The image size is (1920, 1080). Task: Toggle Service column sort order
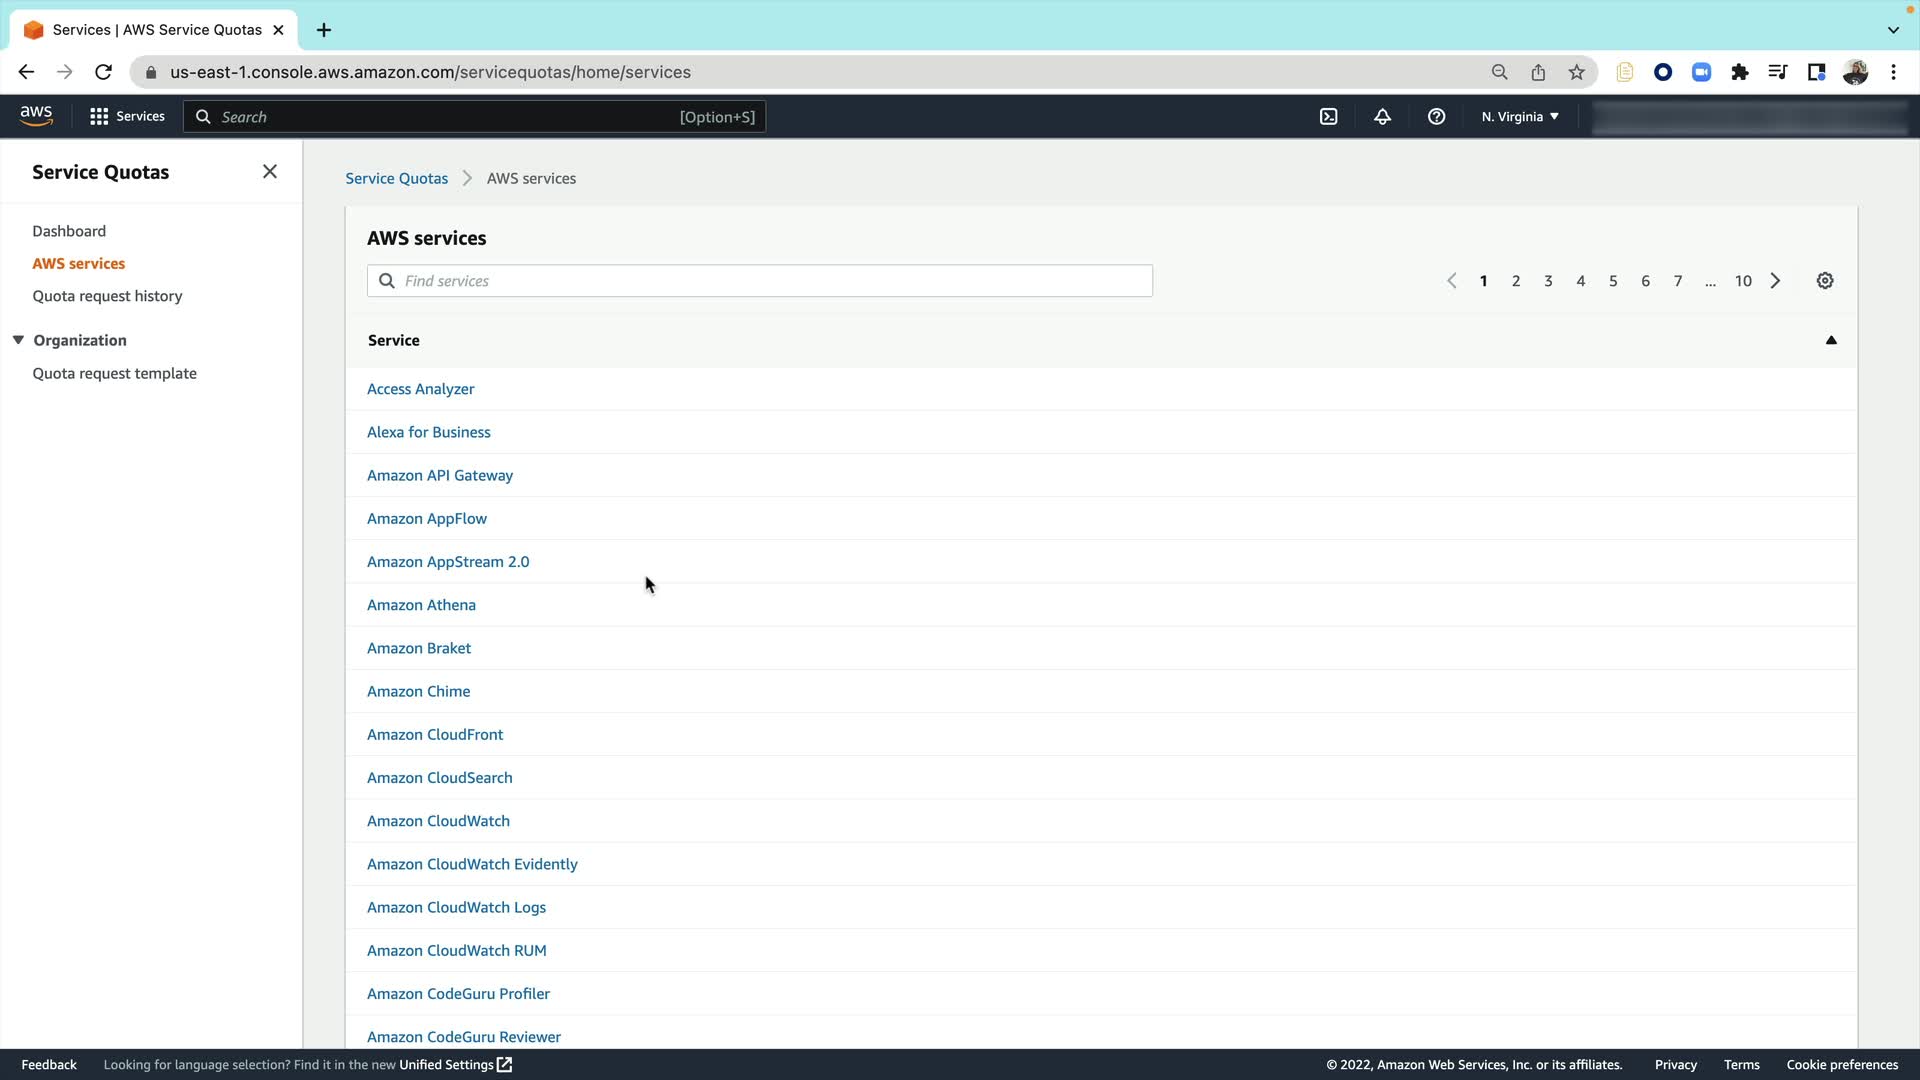click(1831, 340)
